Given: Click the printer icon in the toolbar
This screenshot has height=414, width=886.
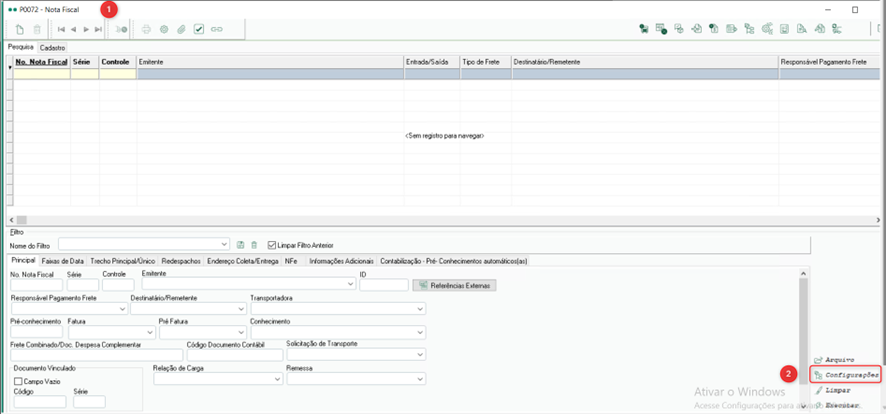Looking at the screenshot, I should click(x=147, y=29).
